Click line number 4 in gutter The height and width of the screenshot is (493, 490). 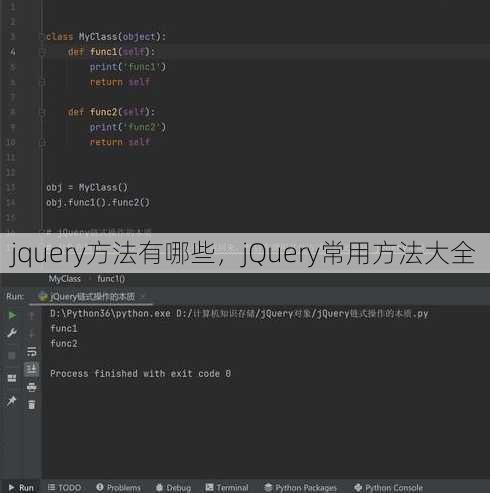[x=12, y=52]
